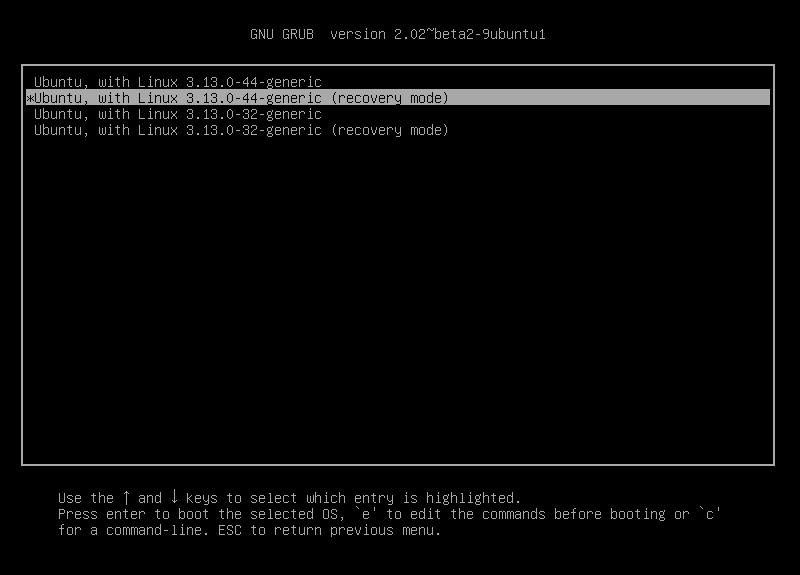
Task: Select Ubuntu with Linux 3.13.0-44-generic entry
Action: click(178, 82)
